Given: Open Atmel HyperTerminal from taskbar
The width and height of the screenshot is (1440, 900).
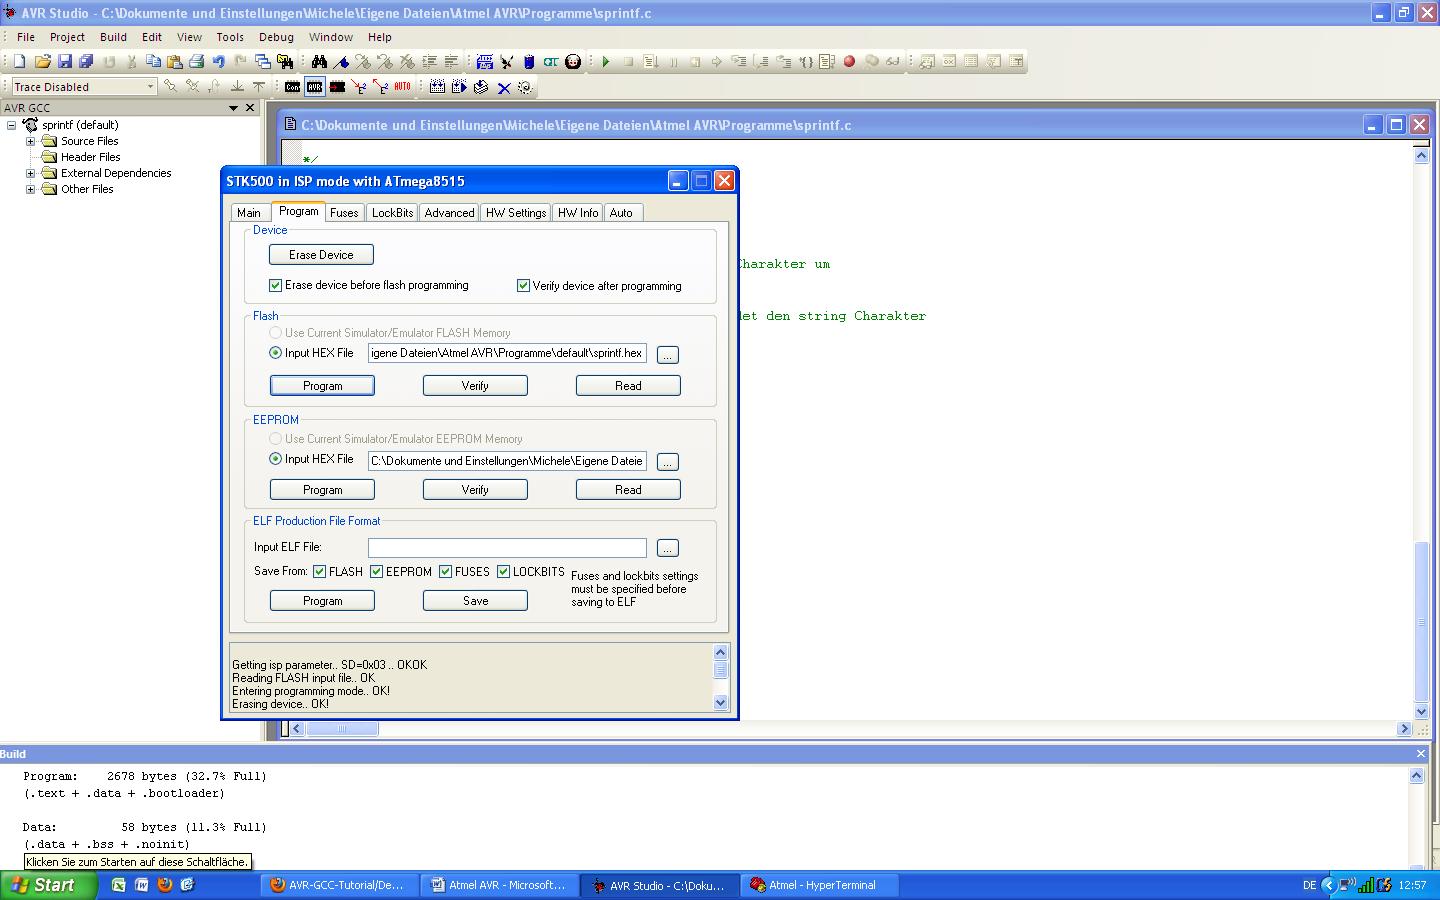Looking at the screenshot, I should (x=822, y=885).
